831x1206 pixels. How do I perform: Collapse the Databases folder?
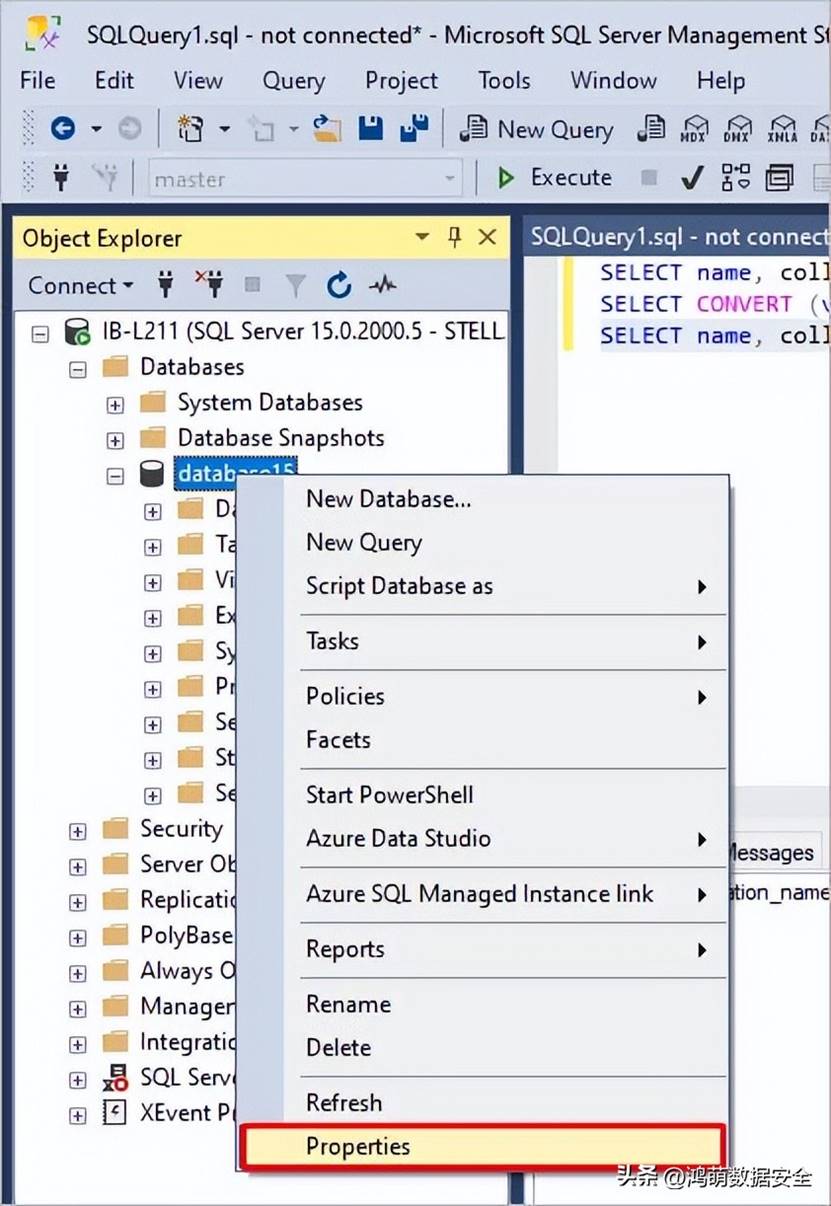[x=78, y=368]
